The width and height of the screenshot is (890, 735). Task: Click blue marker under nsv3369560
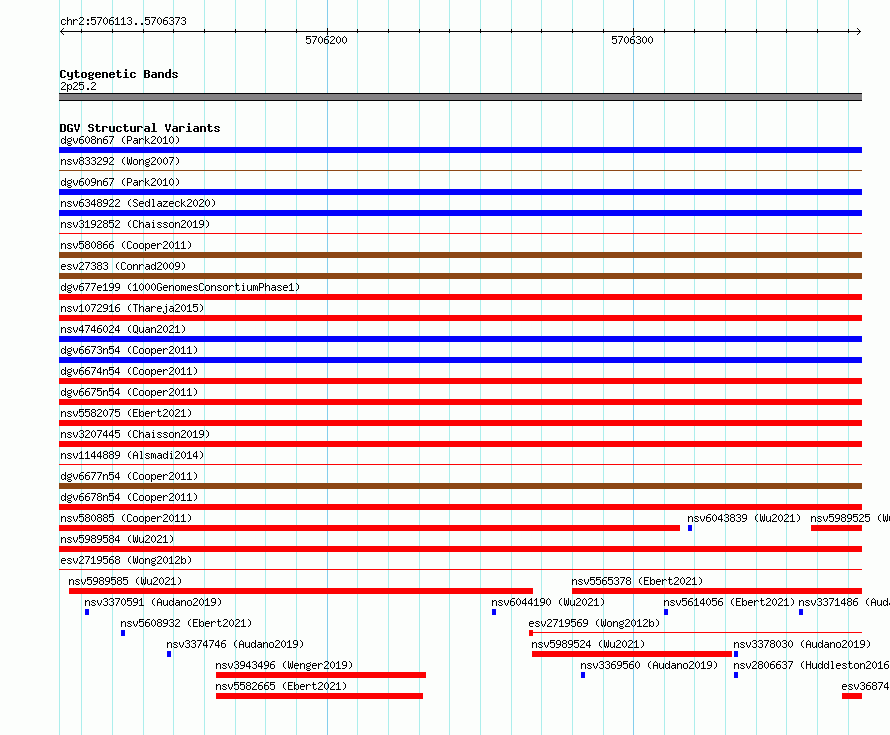click(x=583, y=675)
